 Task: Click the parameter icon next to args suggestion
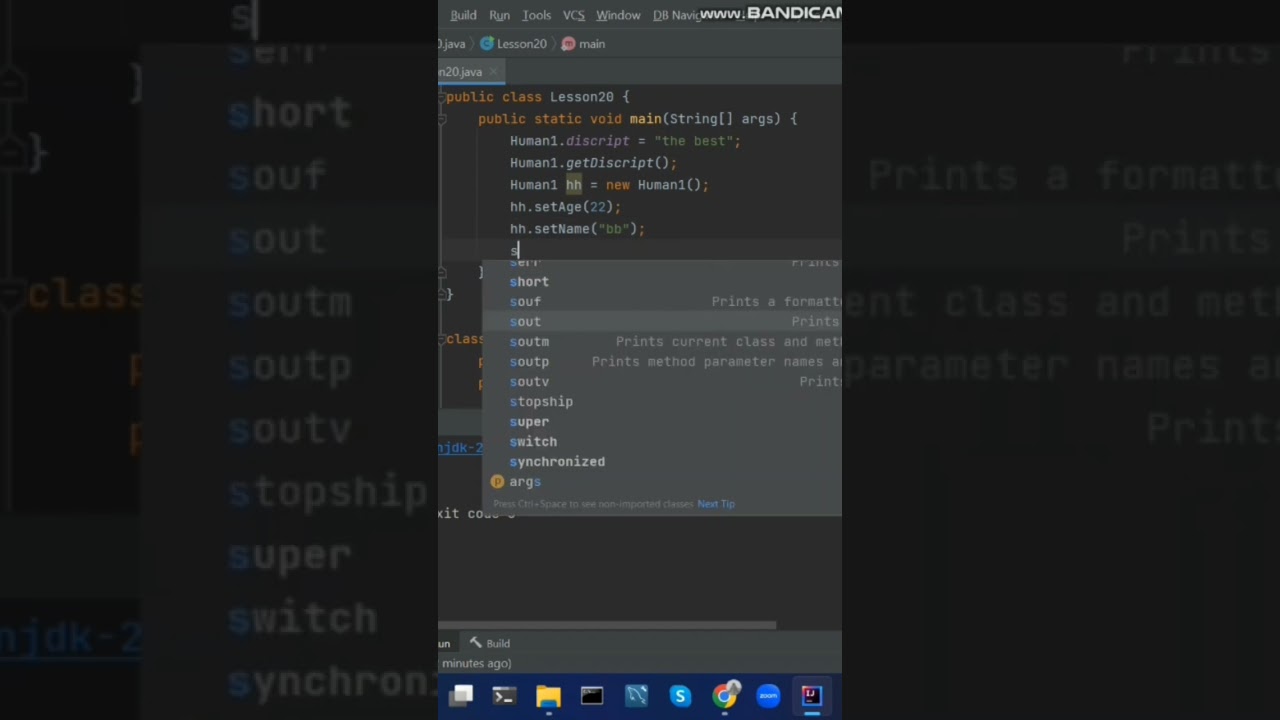[497, 481]
